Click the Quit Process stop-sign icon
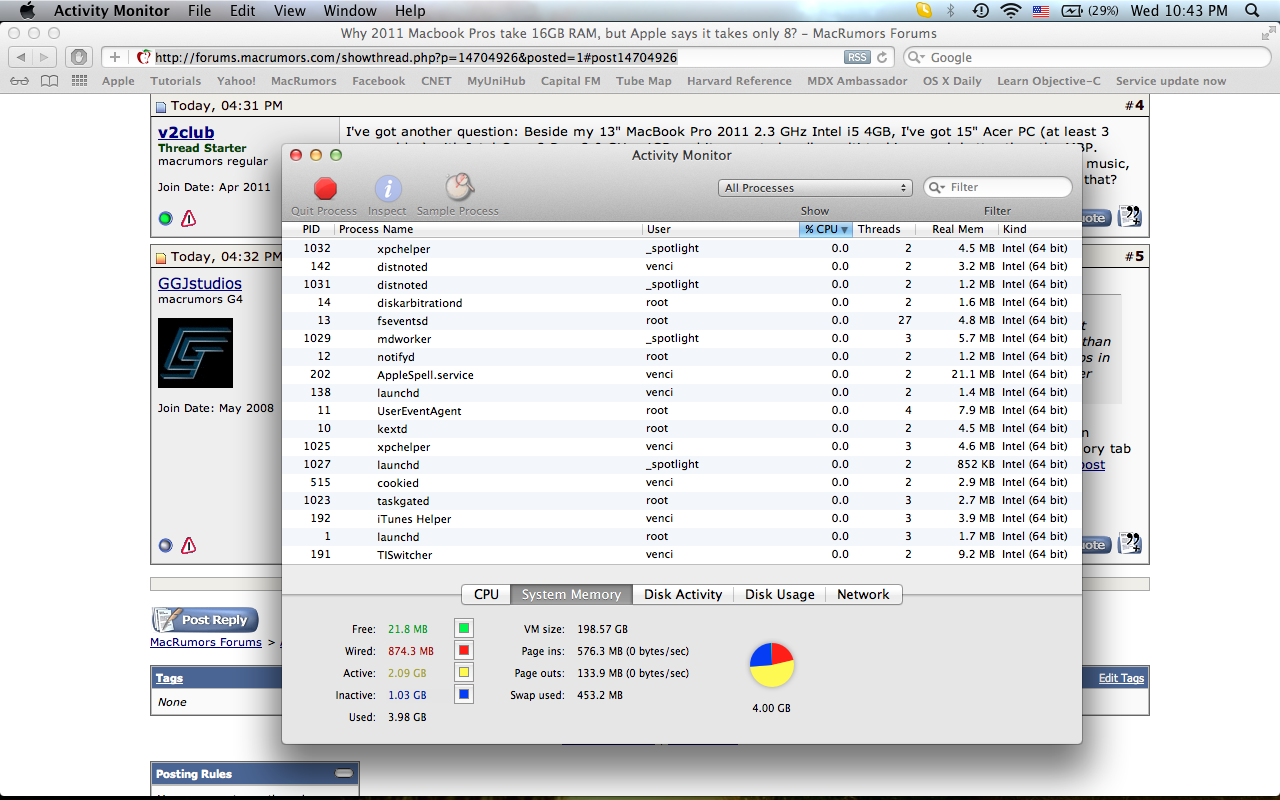The height and width of the screenshot is (800, 1280). pyautogui.click(x=325, y=188)
